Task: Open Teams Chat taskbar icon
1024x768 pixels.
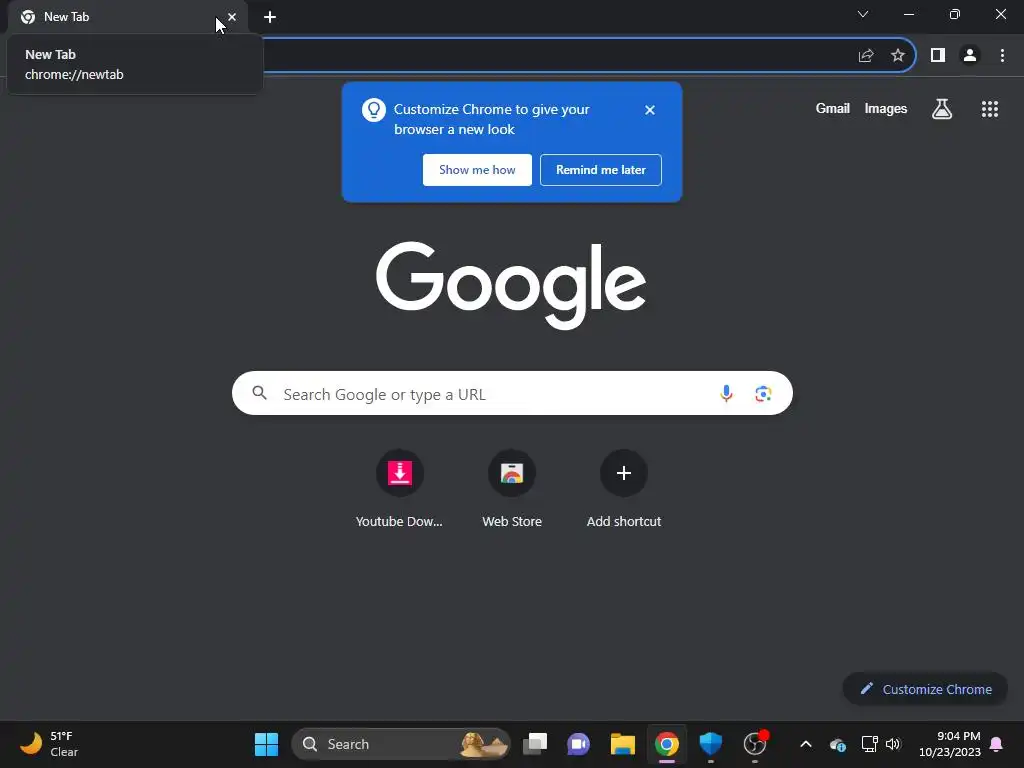Action: pyautogui.click(x=579, y=744)
